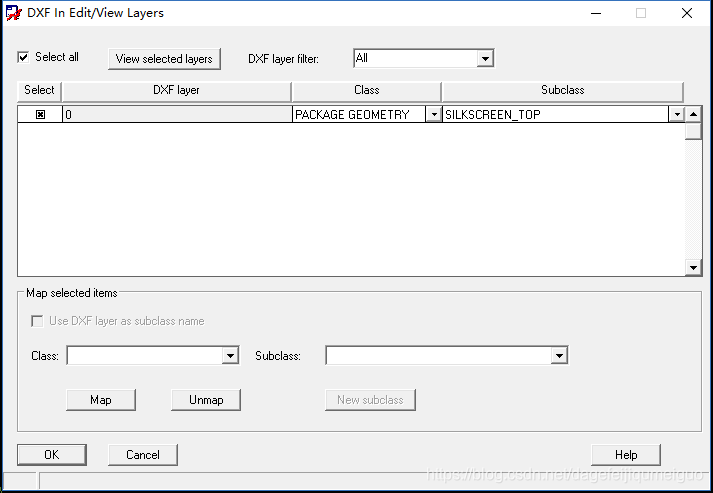The height and width of the screenshot is (493, 713).
Task: Close the DXF In Edit/View Layers window
Action: 686,13
